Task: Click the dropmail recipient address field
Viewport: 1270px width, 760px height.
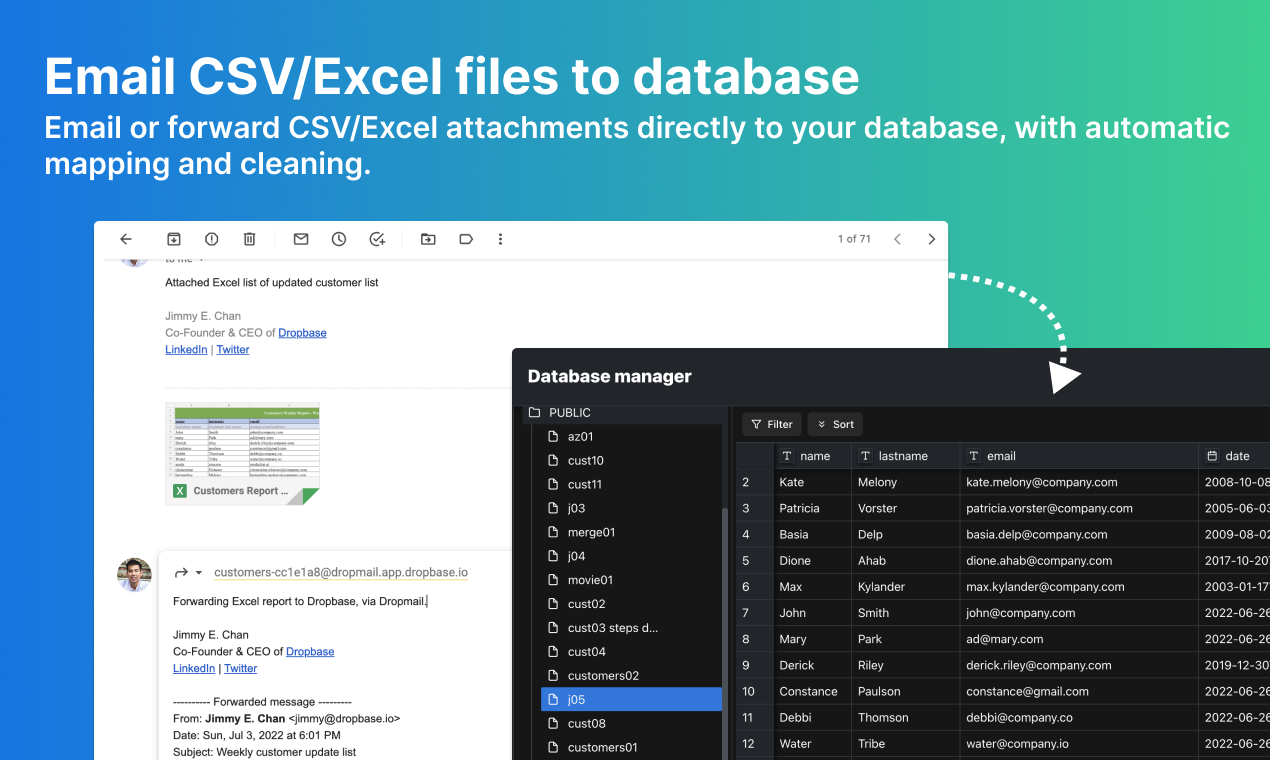Action: coord(341,573)
